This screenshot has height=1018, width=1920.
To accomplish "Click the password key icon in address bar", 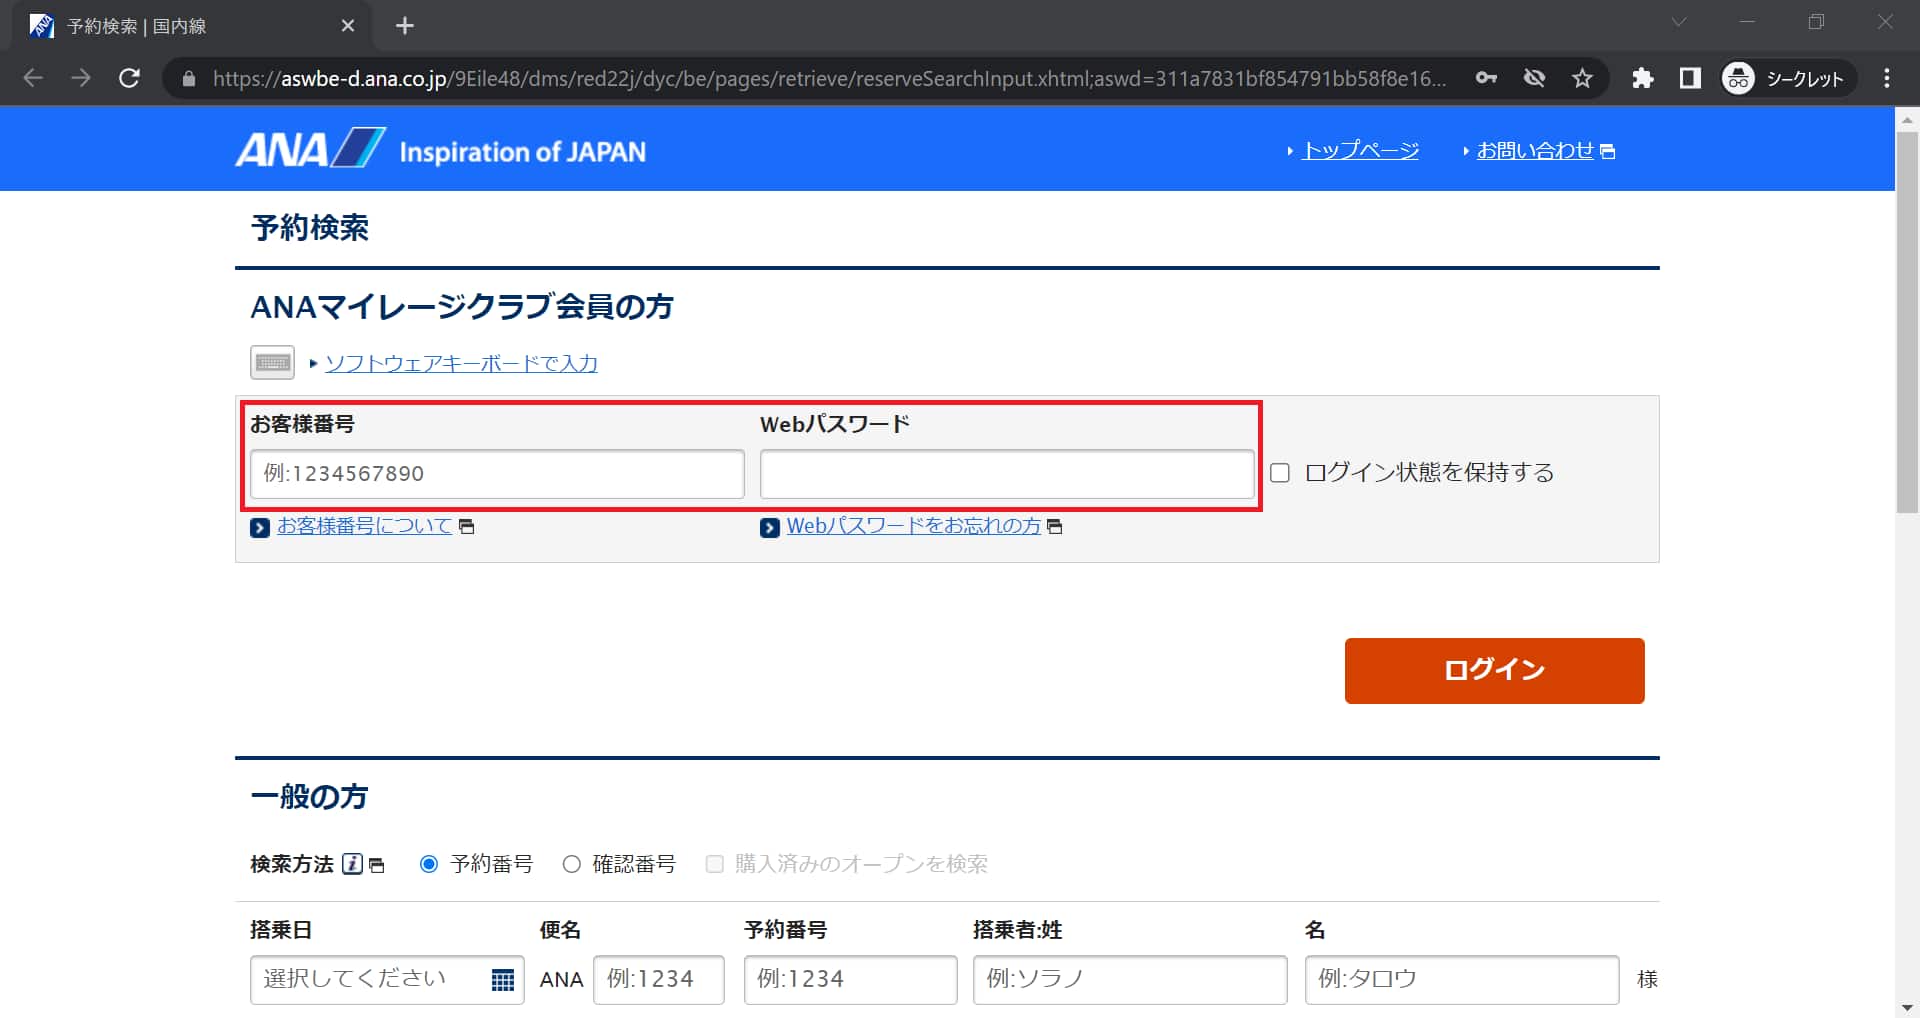I will pos(1486,78).
